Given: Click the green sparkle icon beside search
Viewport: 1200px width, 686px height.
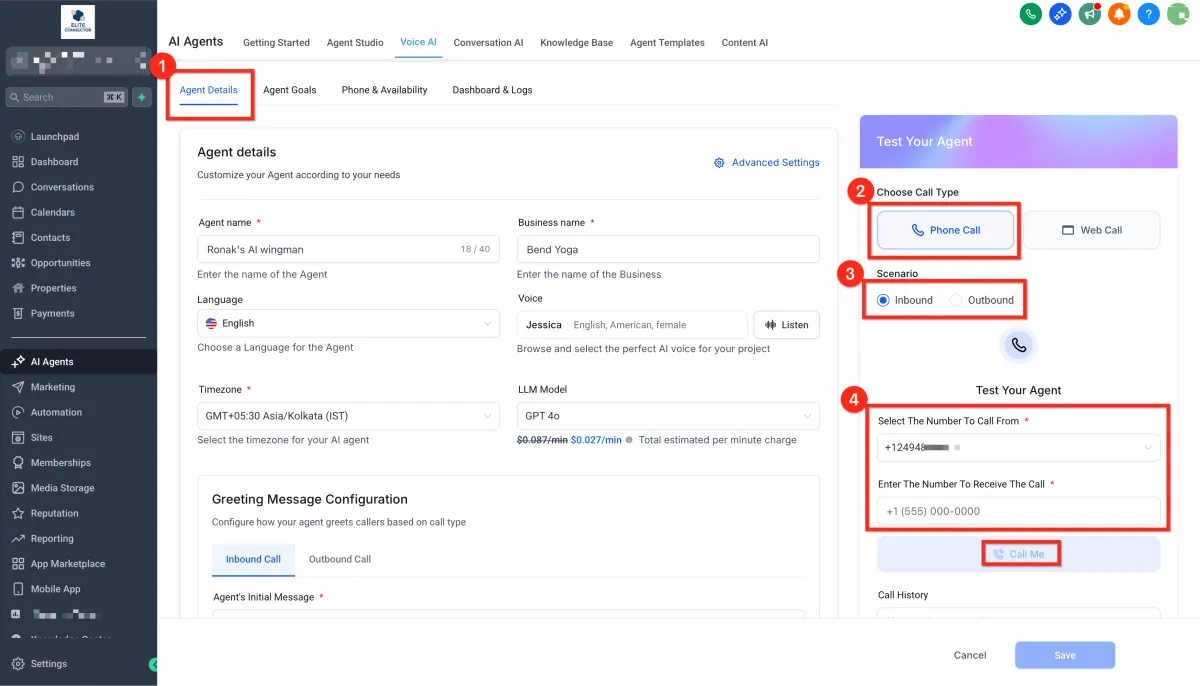Looking at the screenshot, I should (x=142, y=97).
